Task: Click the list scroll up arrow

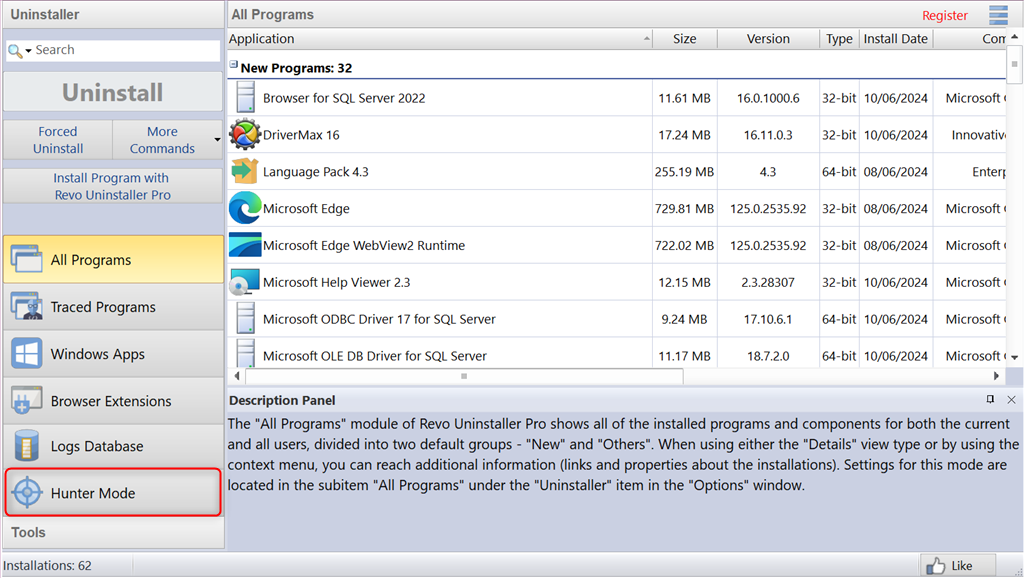Action: pyautogui.click(x=1014, y=37)
